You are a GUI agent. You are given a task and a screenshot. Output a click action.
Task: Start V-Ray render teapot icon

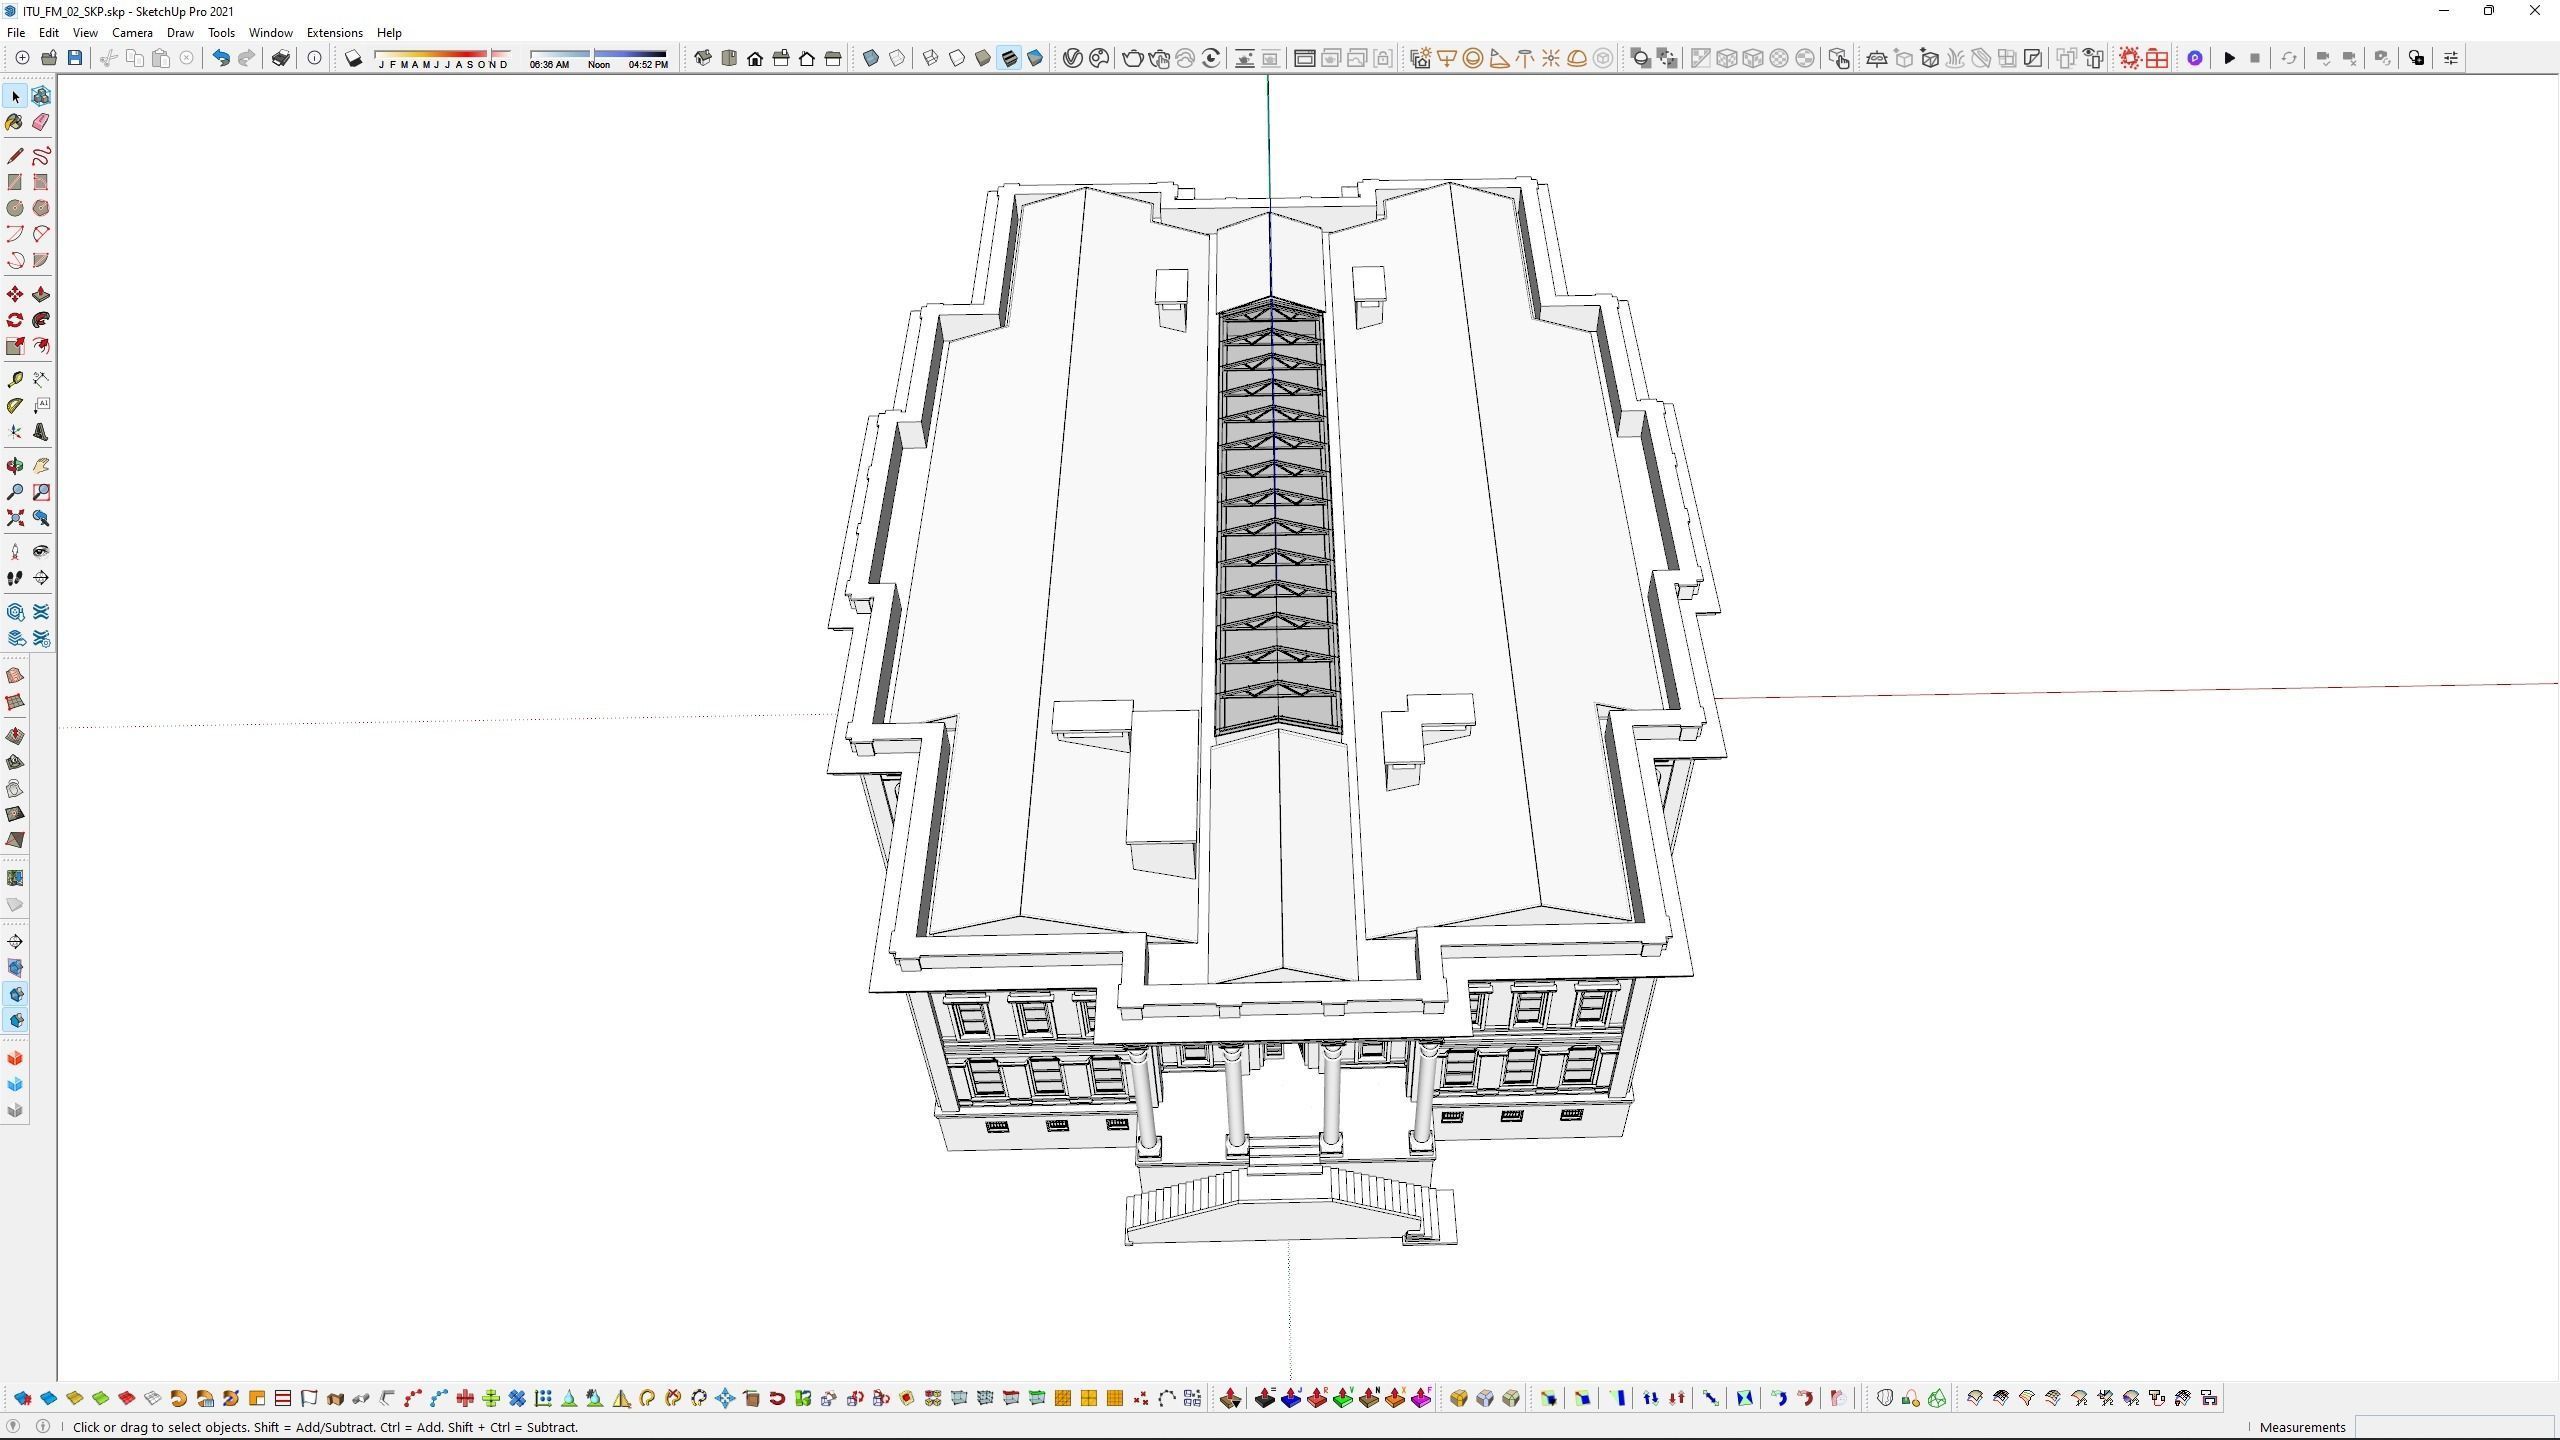coord(1132,58)
